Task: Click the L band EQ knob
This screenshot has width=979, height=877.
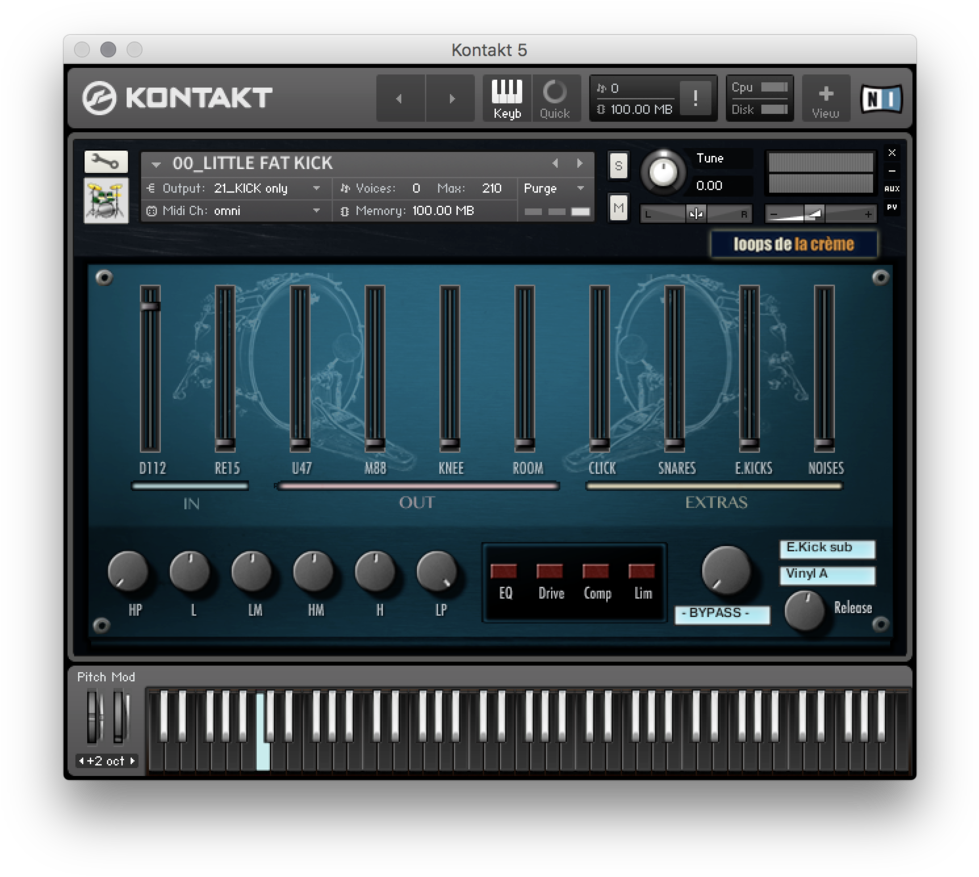Action: (x=190, y=571)
